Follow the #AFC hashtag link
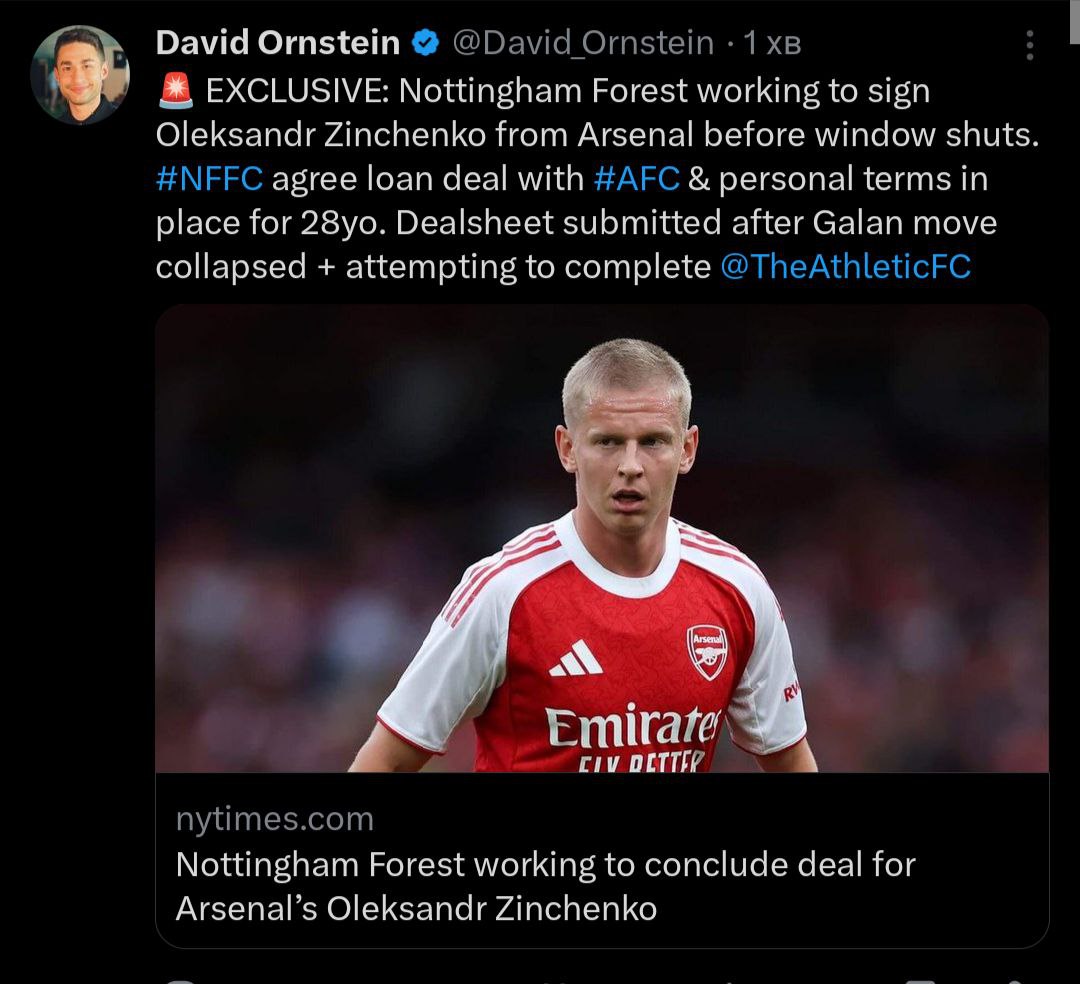This screenshot has width=1080, height=984. click(x=636, y=179)
